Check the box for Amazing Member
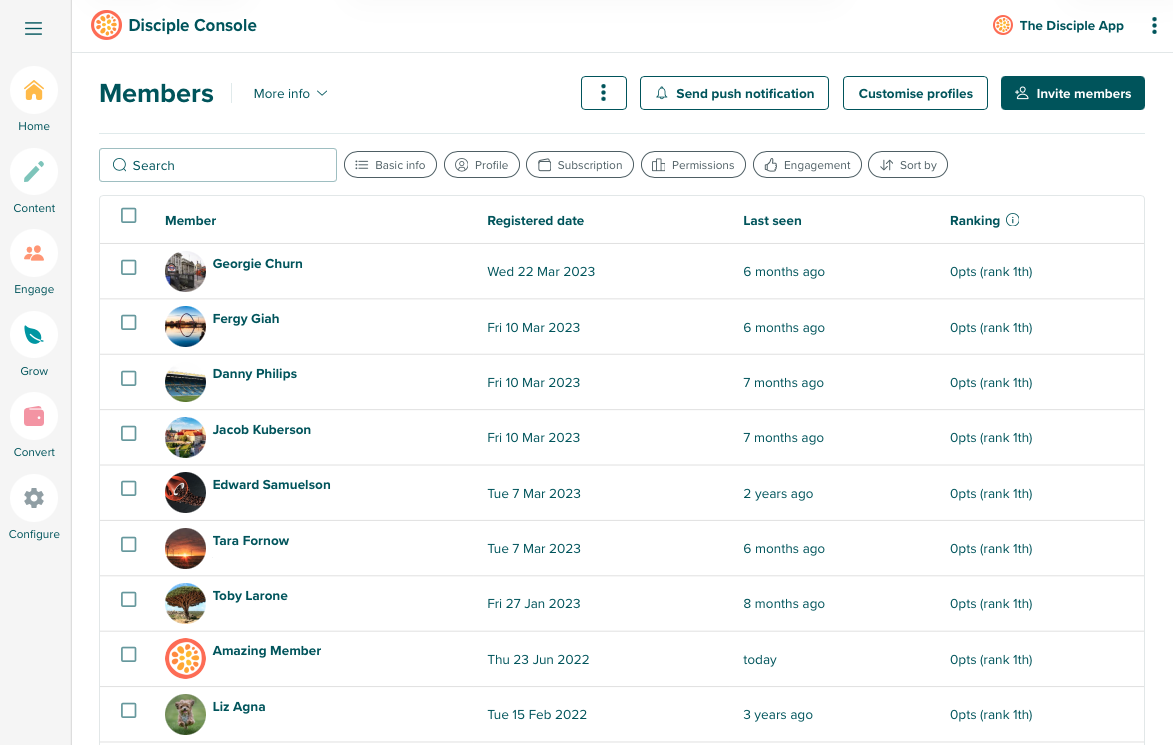 pos(128,654)
